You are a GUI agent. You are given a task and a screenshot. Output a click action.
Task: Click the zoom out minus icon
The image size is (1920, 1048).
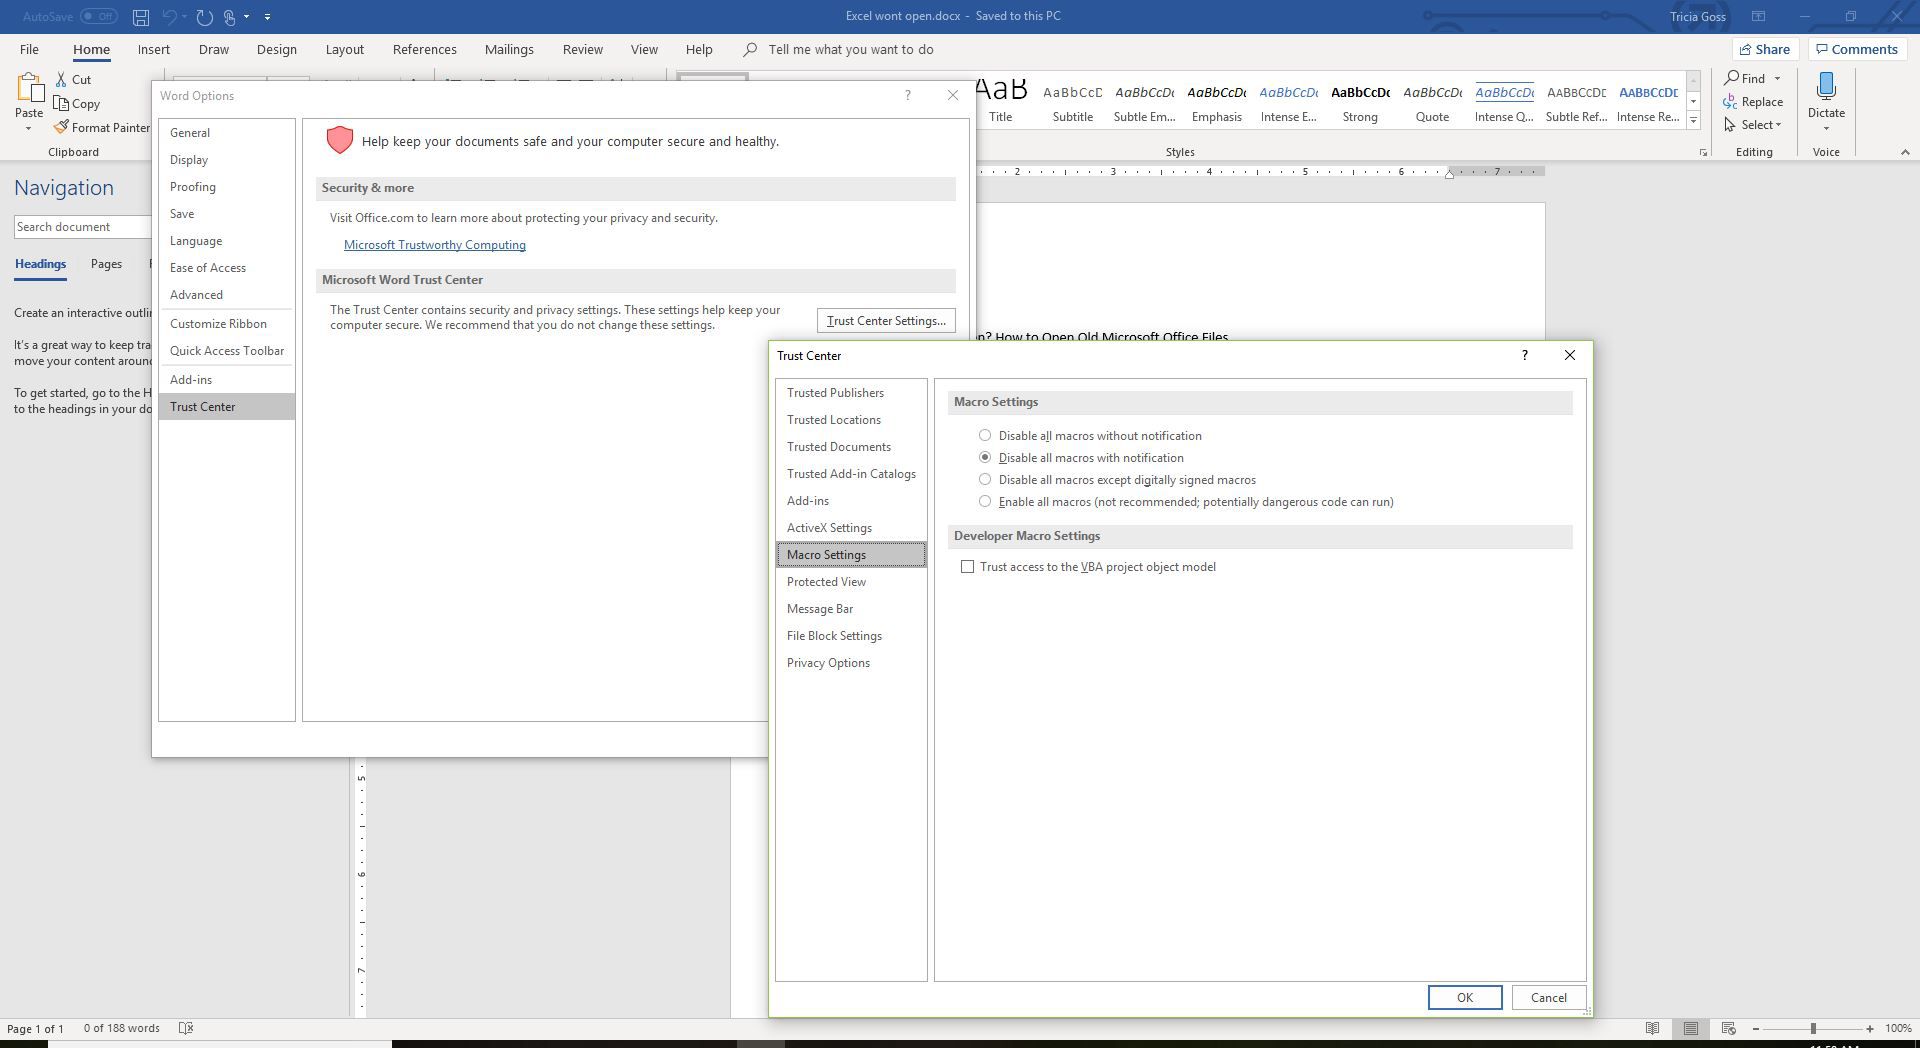(x=1756, y=1029)
